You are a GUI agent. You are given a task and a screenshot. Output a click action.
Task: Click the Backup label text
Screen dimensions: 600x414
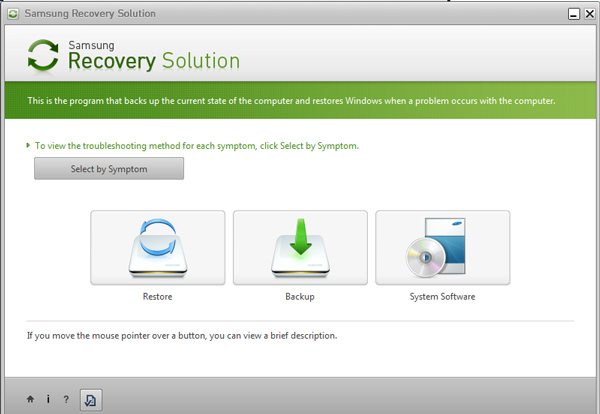pos(300,297)
